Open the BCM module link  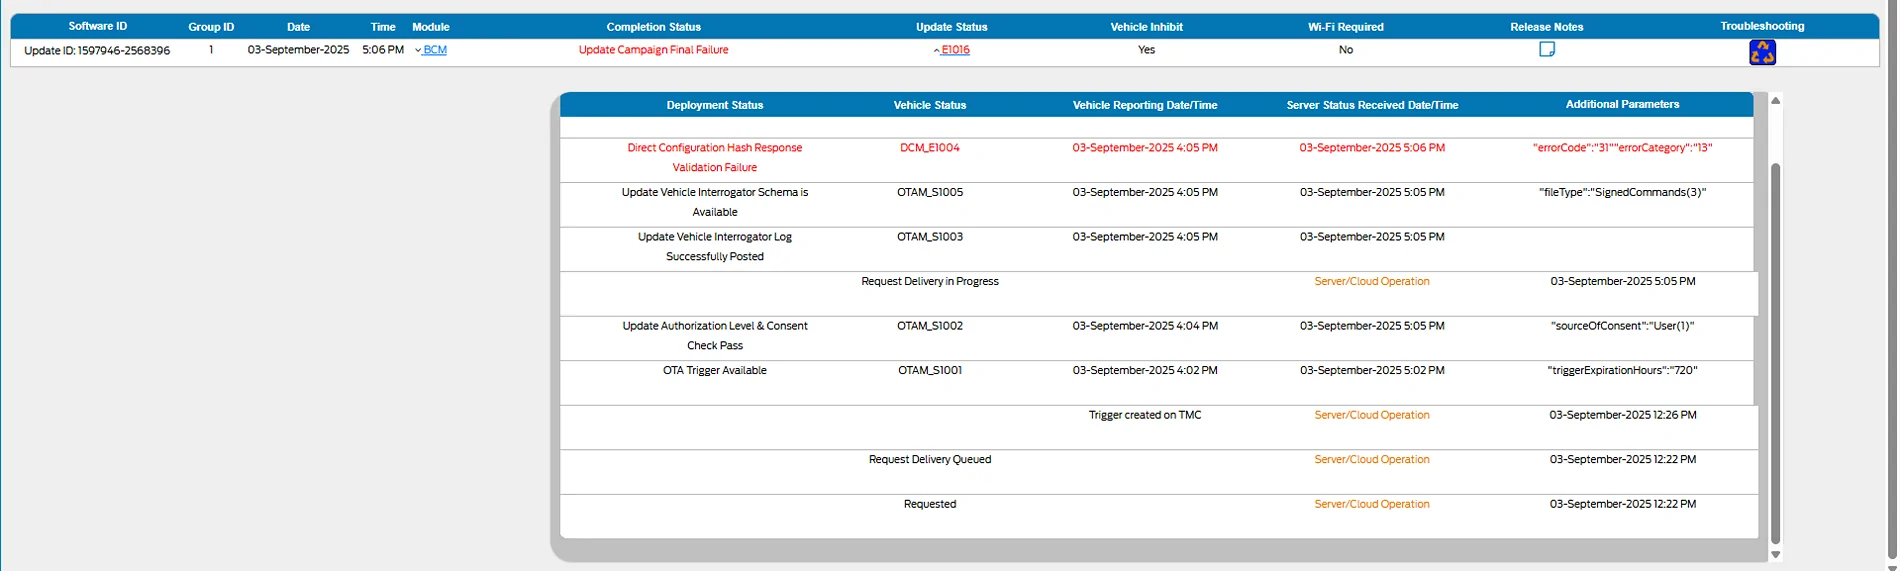pyautogui.click(x=435, y=50)
